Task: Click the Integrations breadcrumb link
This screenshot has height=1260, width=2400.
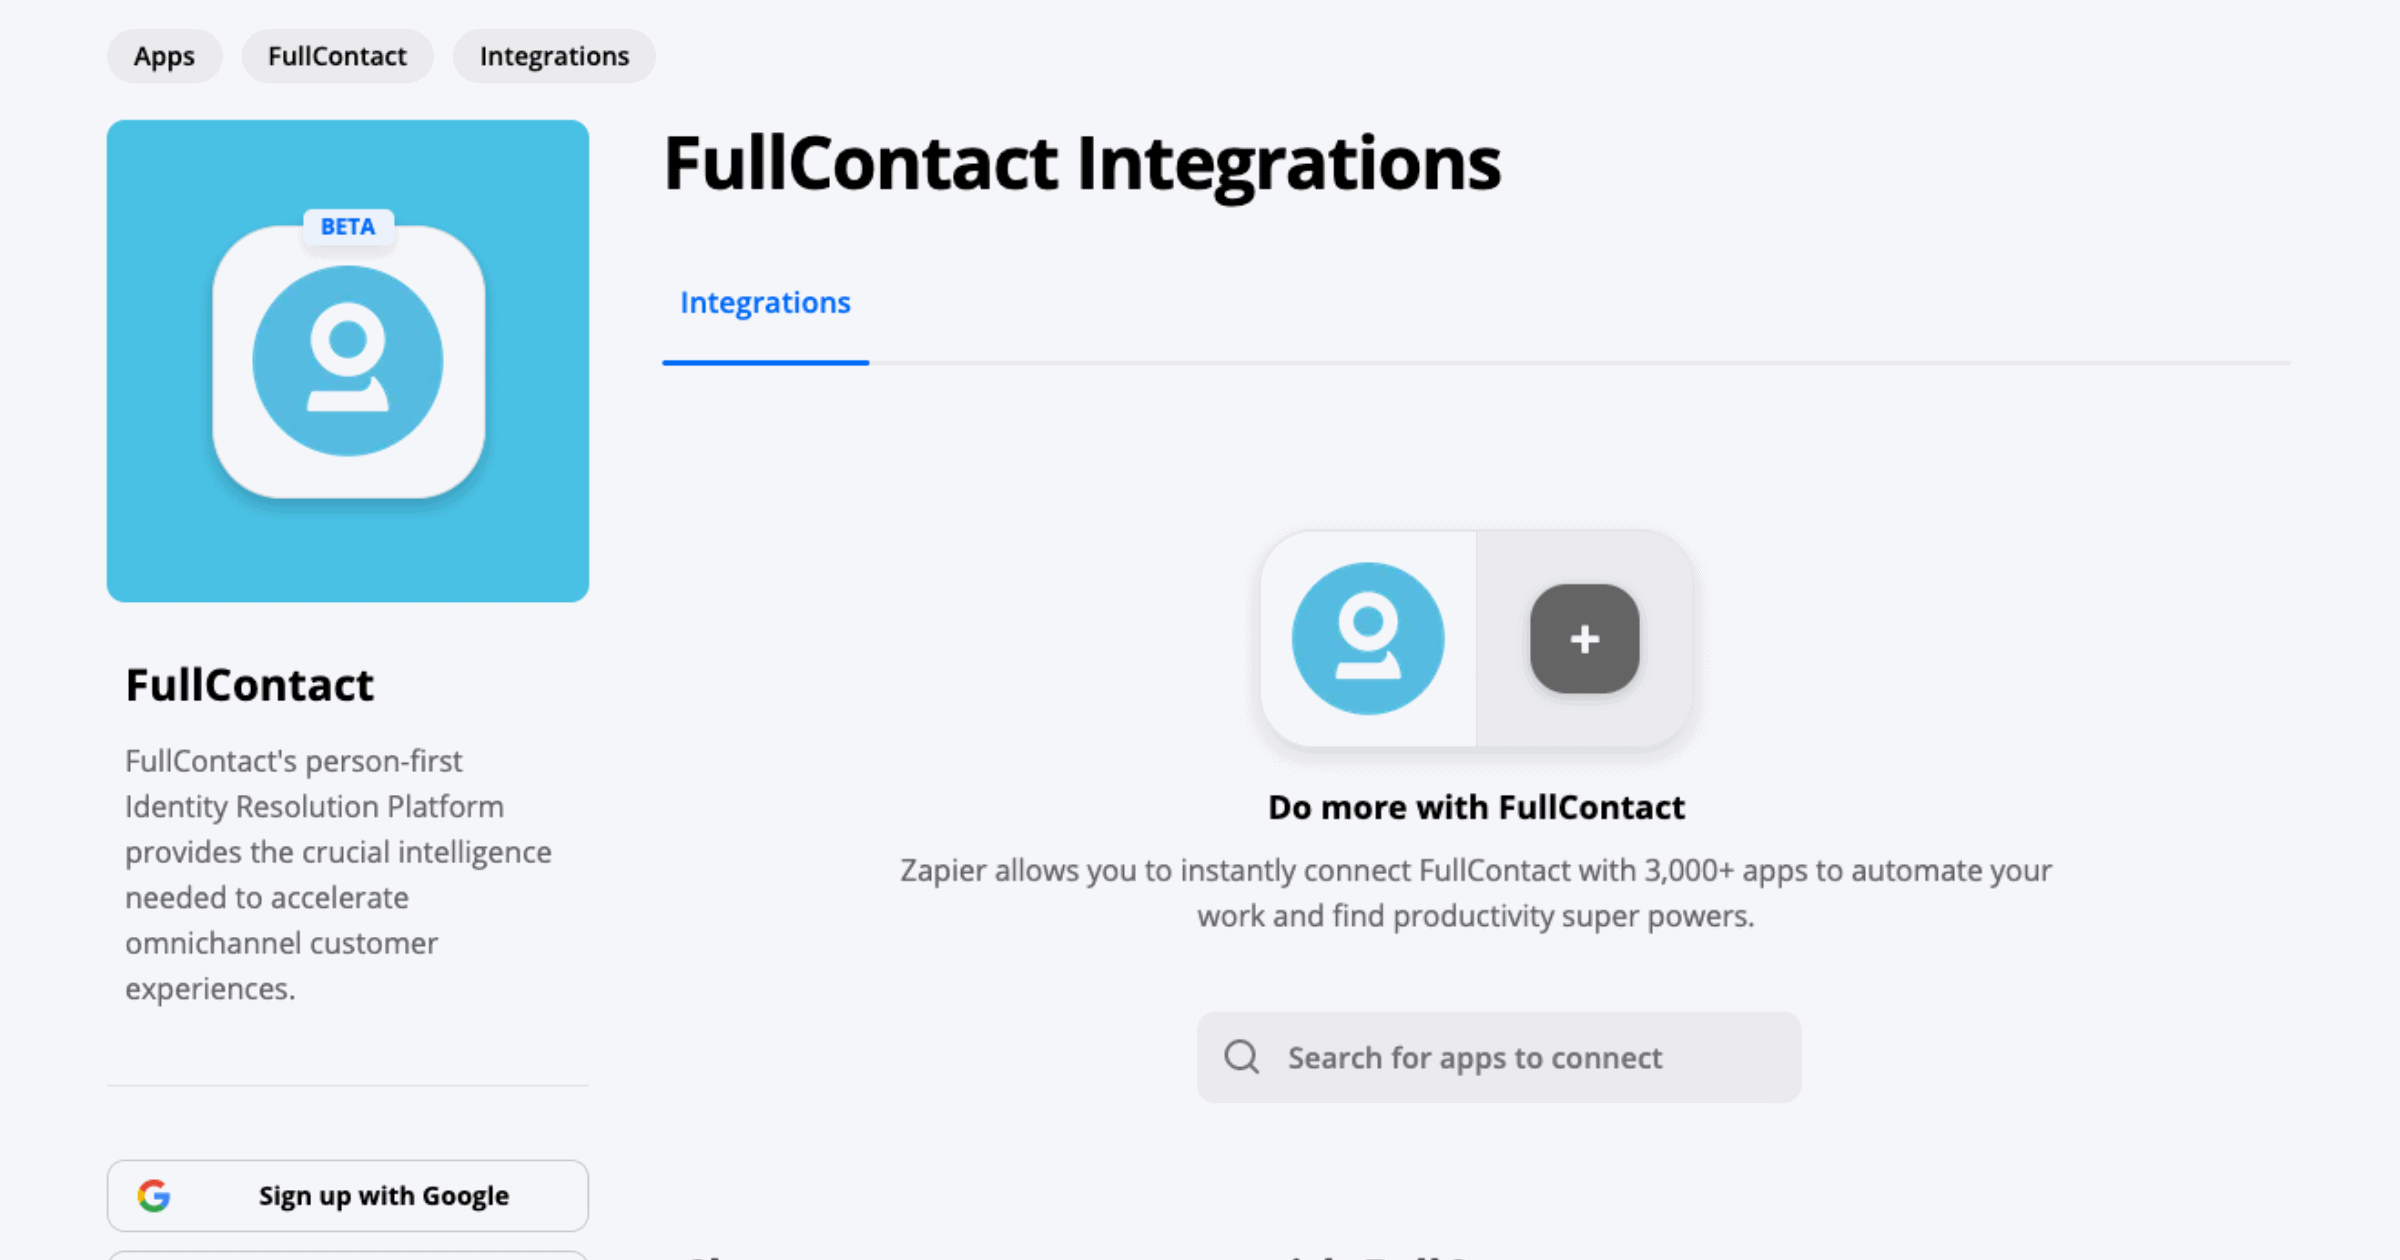Action: (x=554, y=54)
